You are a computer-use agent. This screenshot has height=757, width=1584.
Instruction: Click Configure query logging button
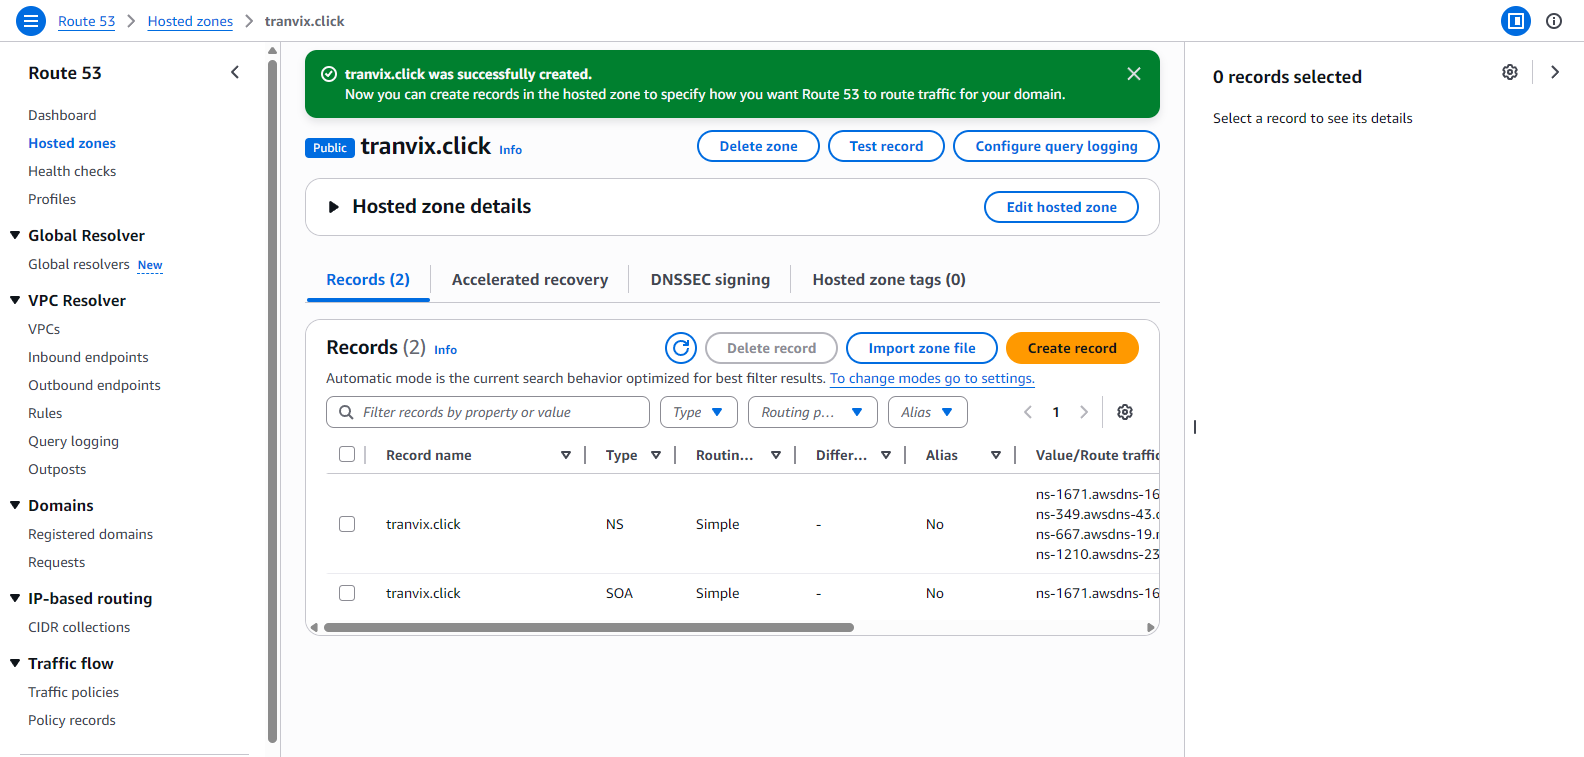[1056, 146]
